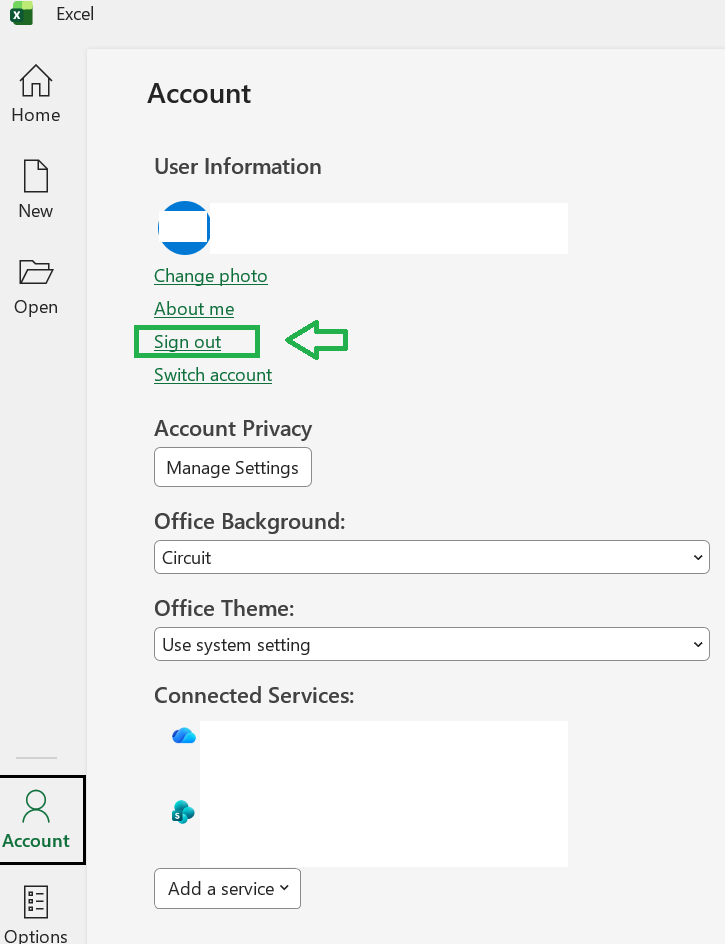725x944 pixels.
Task: Click the Account page heading
Action: pos(199,94)
